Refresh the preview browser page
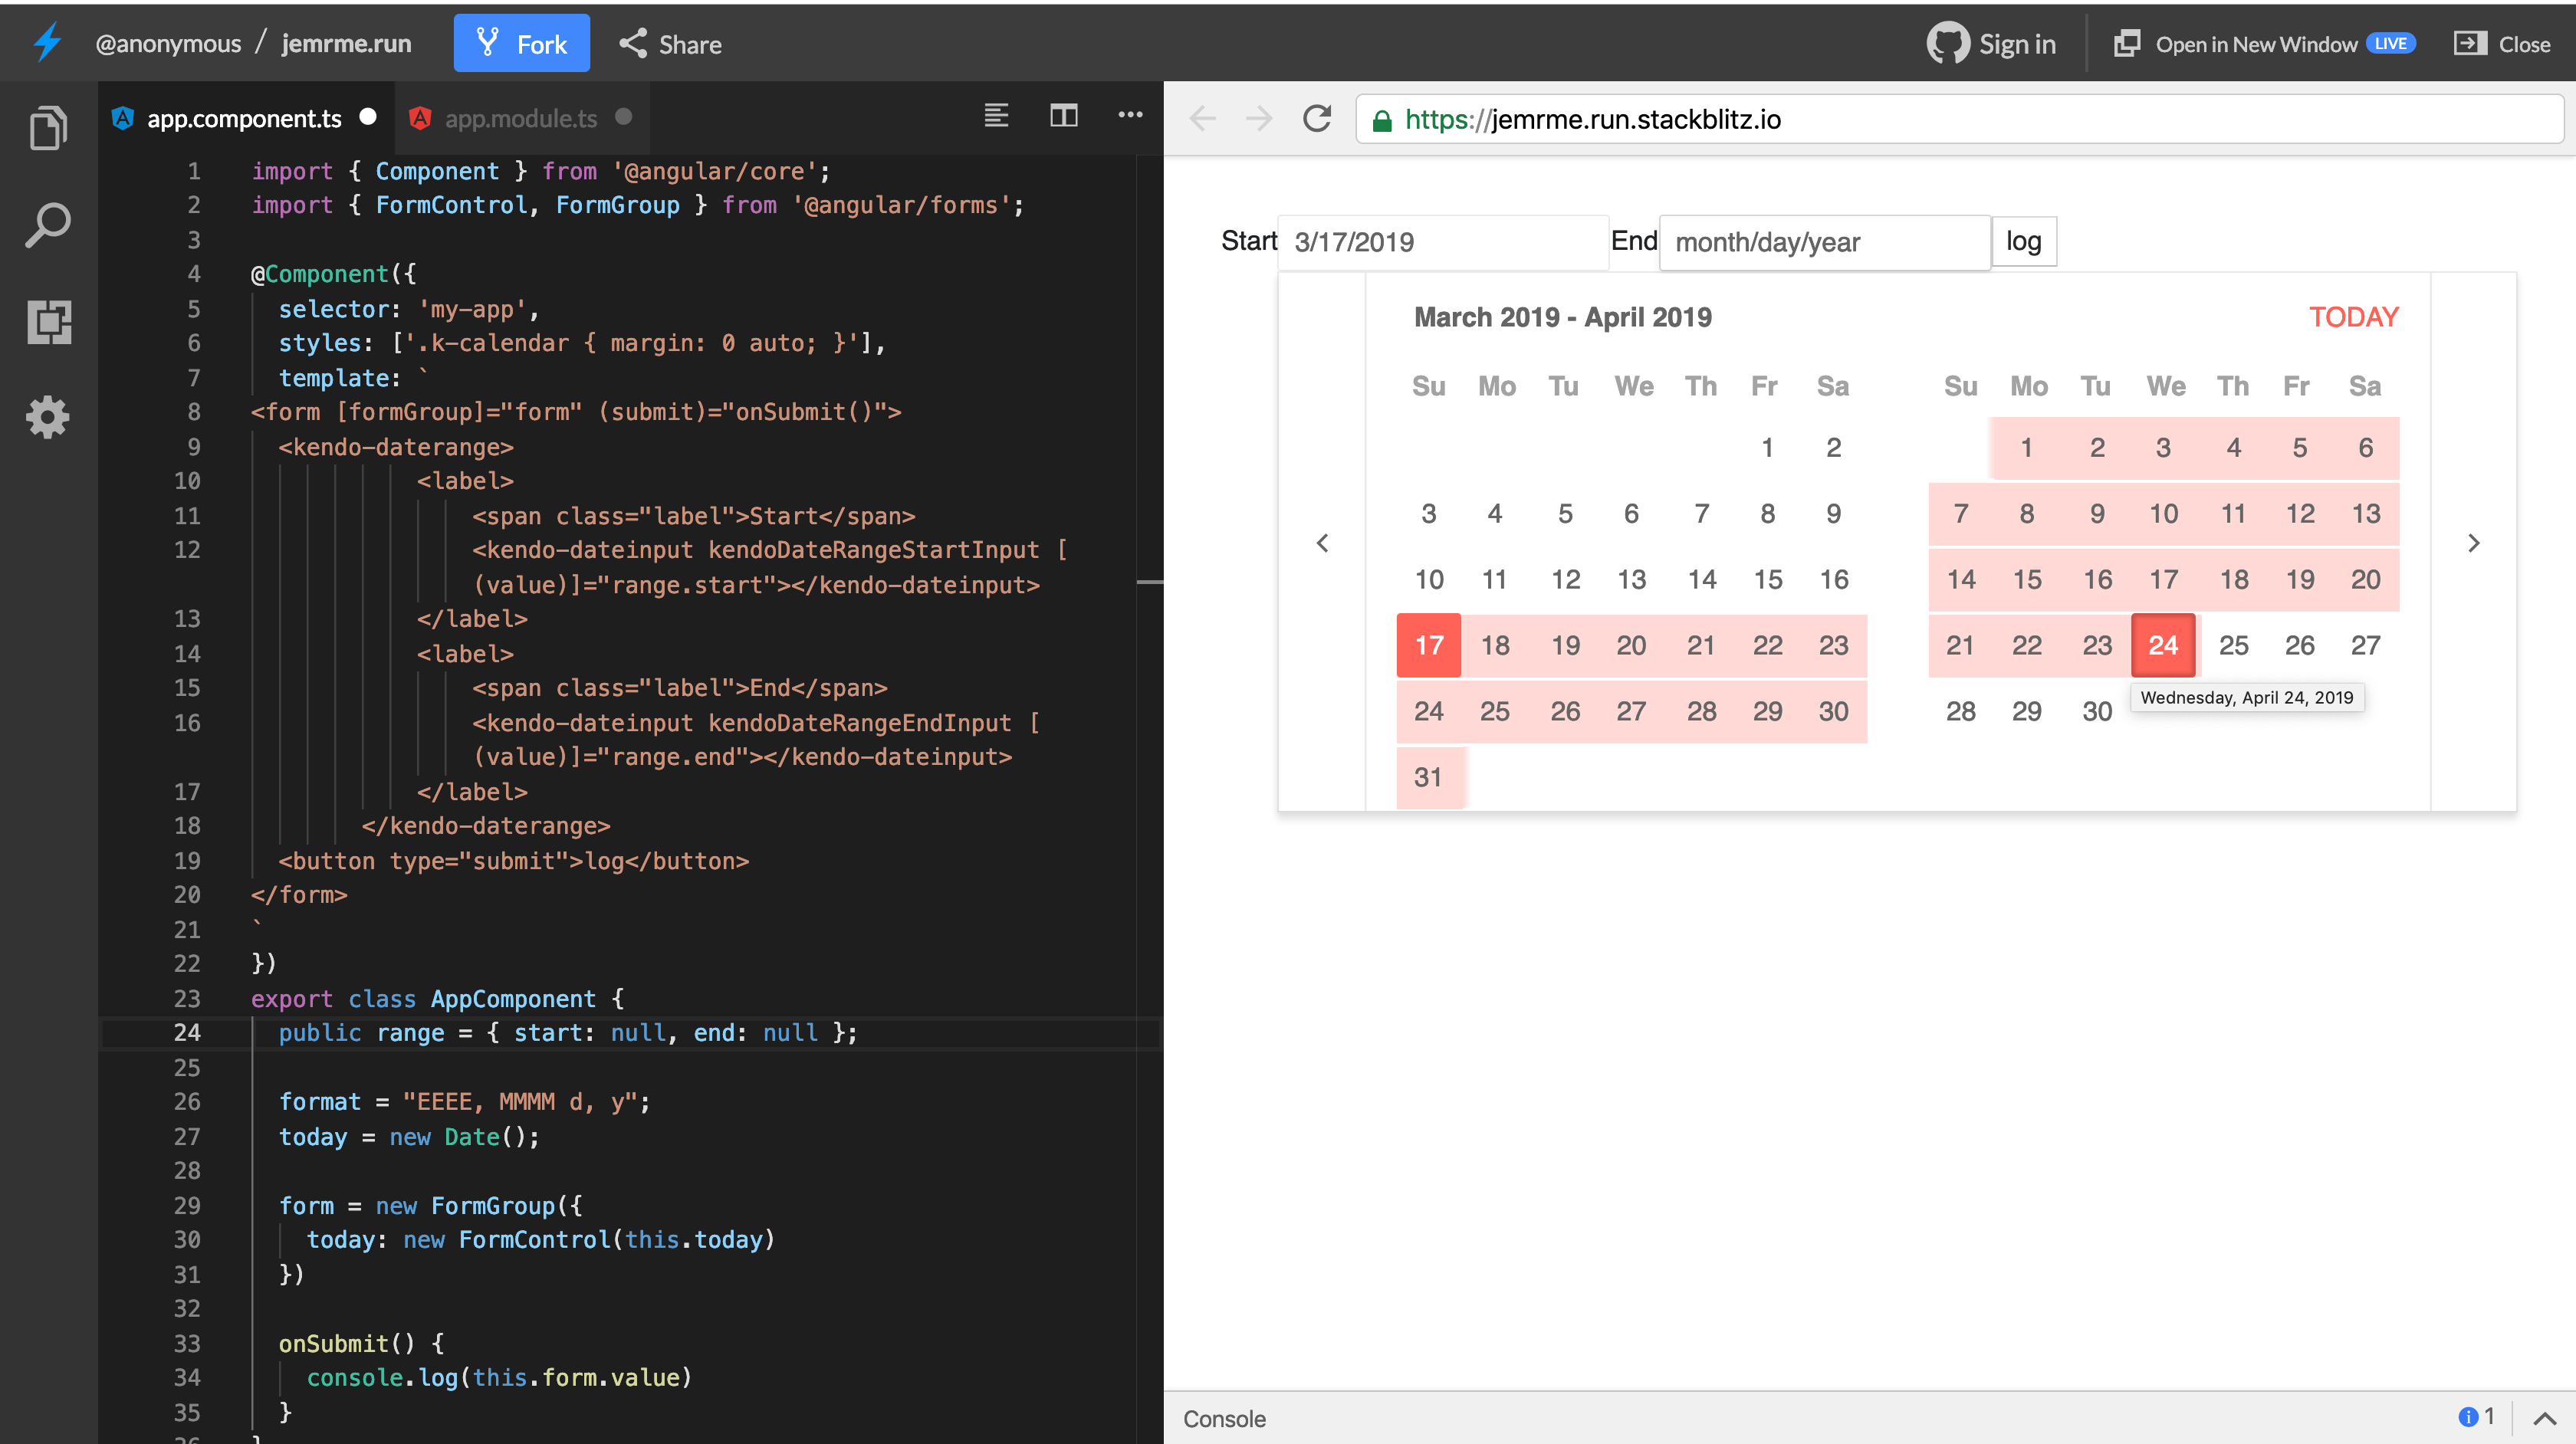Image resolution: width=2576 pixels, height=1444 pixels. (x=1317, y=119)
